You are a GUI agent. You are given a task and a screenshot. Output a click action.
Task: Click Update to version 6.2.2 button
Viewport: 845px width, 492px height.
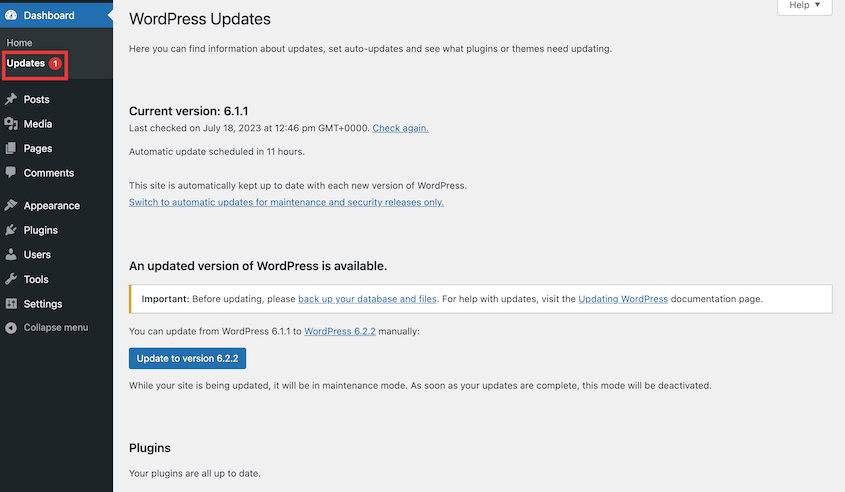click(x=188, y=358)
